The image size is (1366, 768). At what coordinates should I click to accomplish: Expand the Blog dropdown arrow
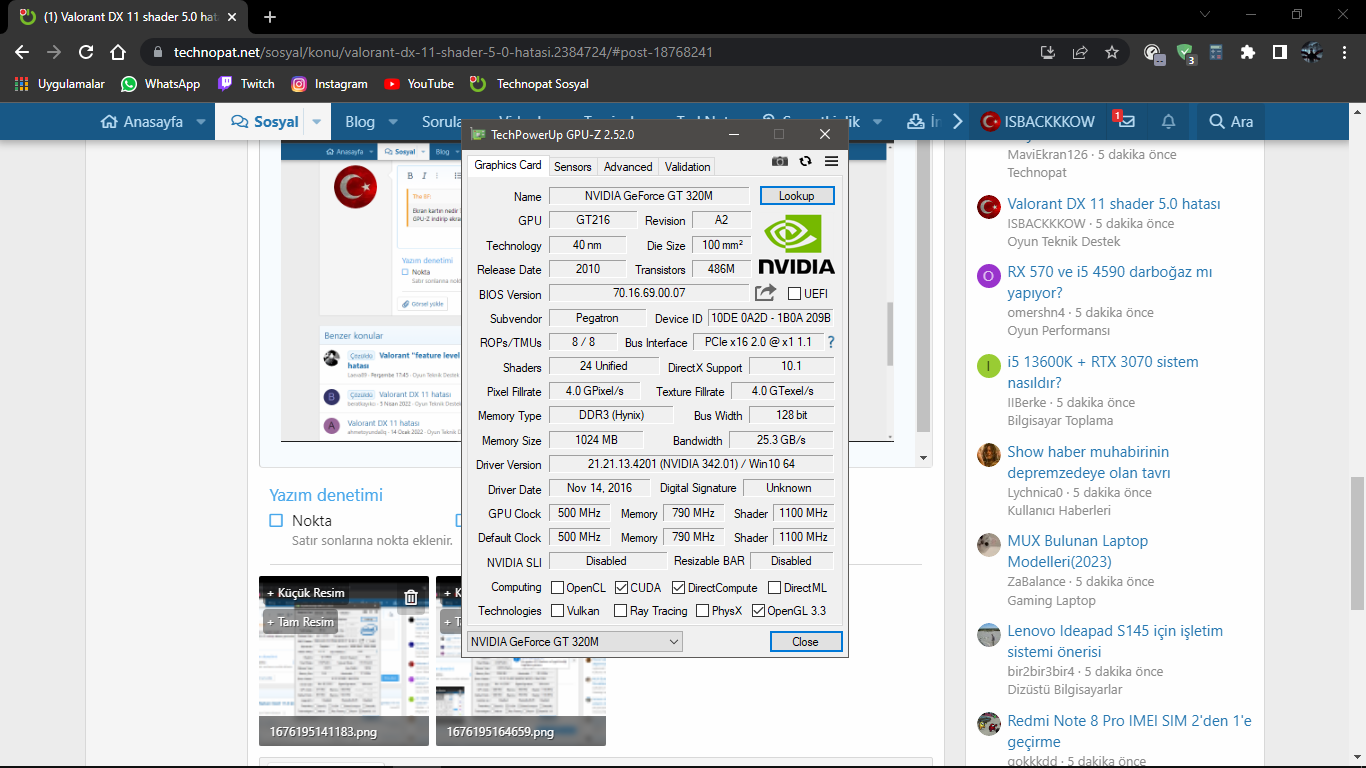393,122
